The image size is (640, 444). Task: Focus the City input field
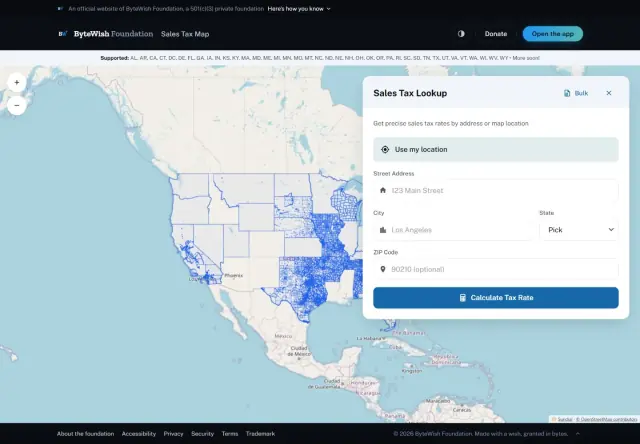(453, 230)
